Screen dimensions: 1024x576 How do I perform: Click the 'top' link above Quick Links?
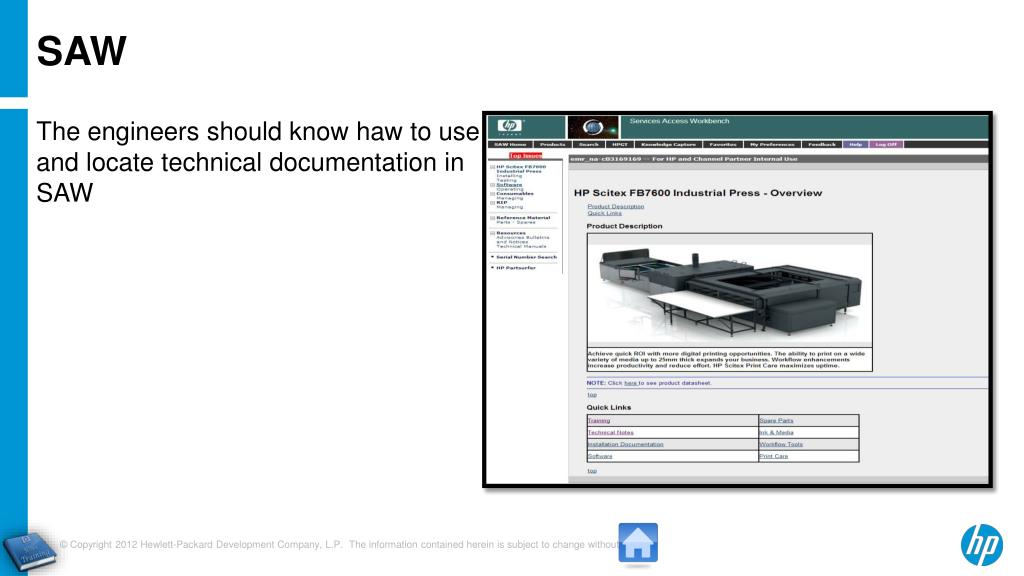[592, 394]
